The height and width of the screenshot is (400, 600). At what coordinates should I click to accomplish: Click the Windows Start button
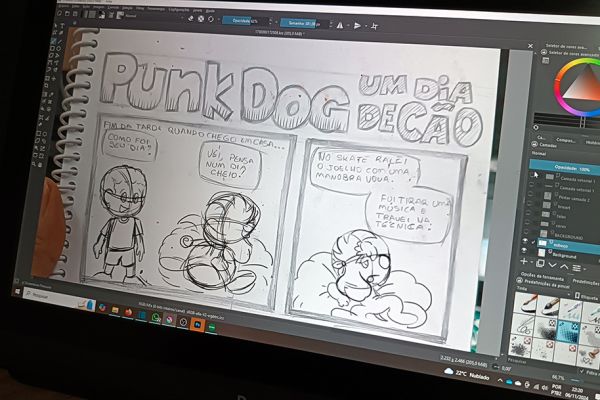pyautogui.click(x=17, y=292)
